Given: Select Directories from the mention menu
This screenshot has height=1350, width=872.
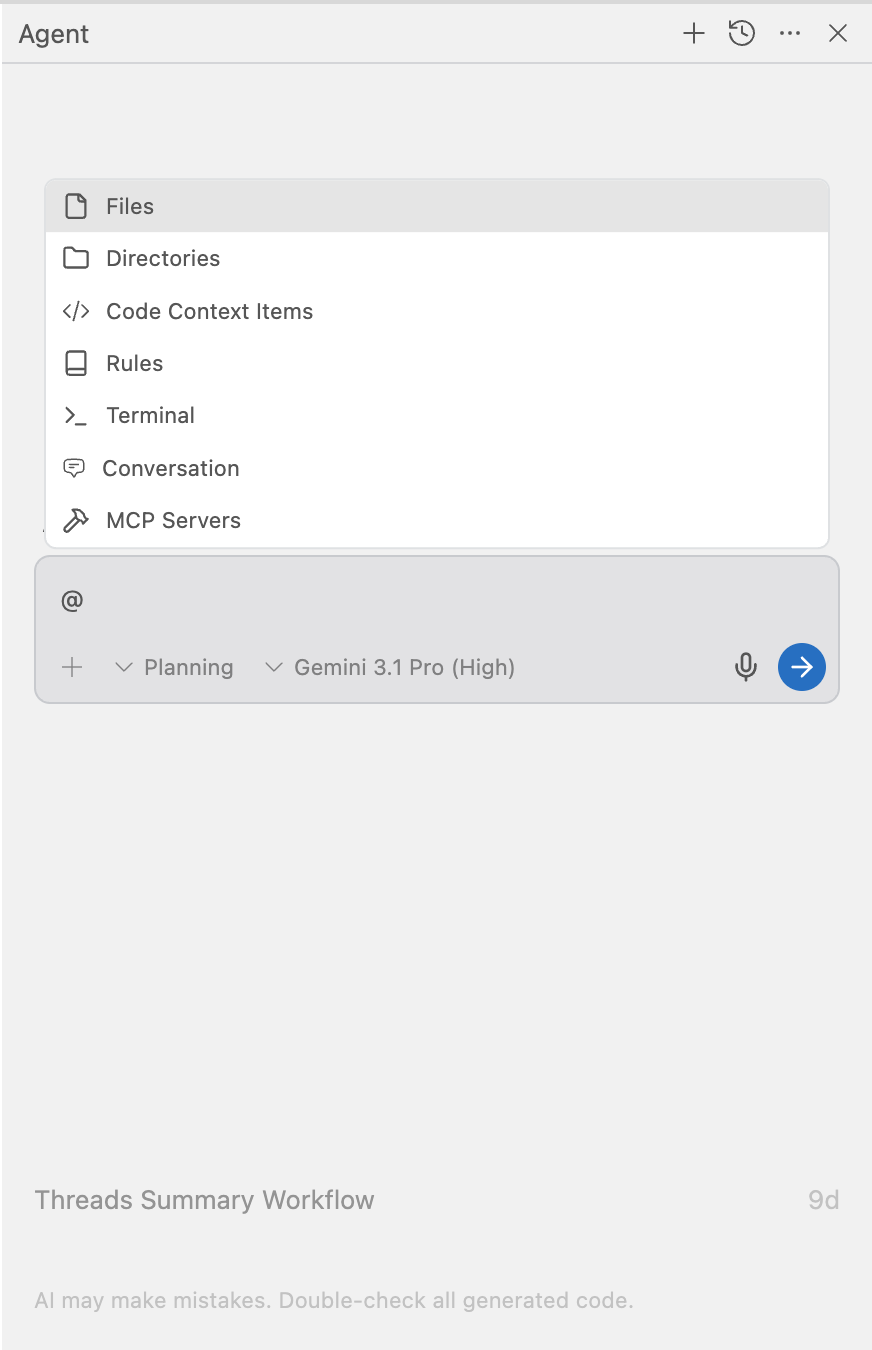Looking at the screenshot, I should pos(163,259).
